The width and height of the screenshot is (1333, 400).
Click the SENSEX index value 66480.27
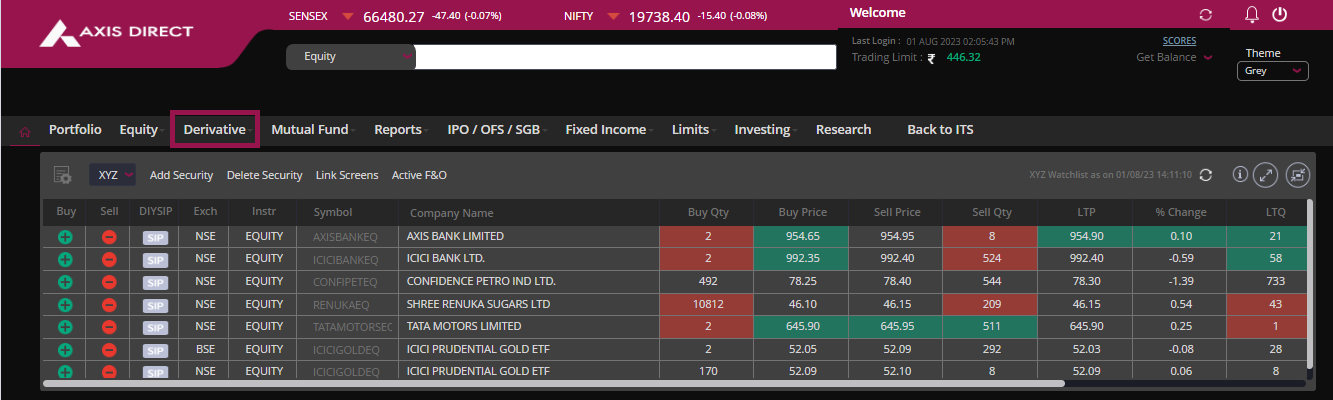tap(393, 17)
